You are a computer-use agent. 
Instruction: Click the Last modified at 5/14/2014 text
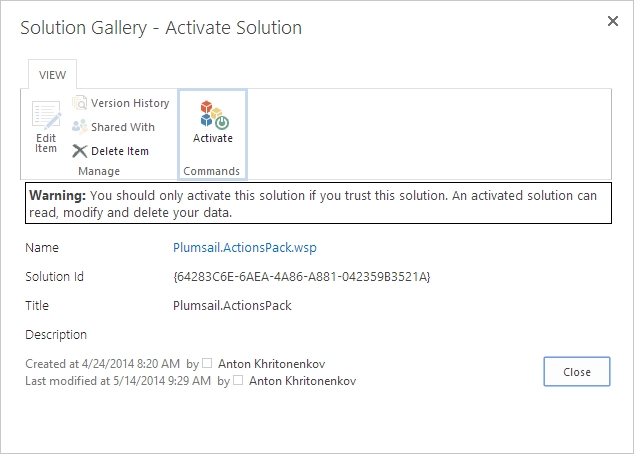[x=118, y=381]
